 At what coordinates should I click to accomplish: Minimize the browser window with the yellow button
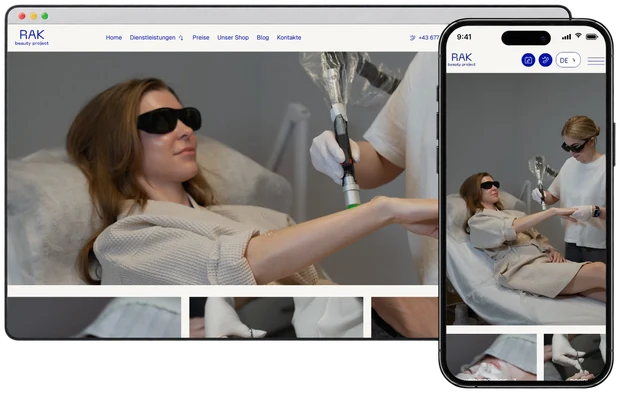pyautogui.click(x=34, y=16)
